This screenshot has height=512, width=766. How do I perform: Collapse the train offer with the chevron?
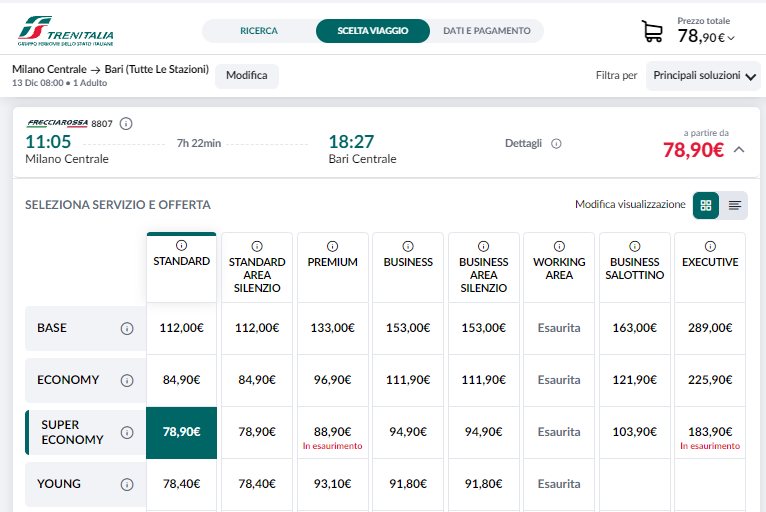coord(739,149)
